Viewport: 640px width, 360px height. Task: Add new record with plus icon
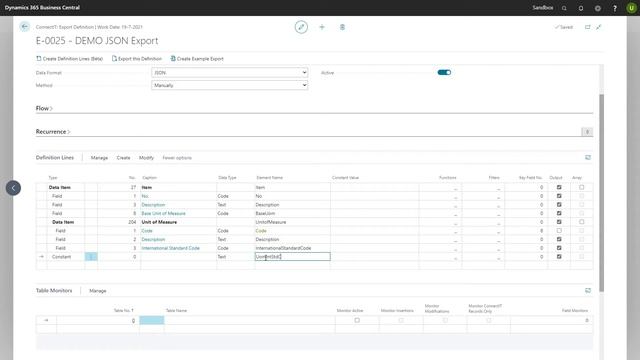[322, 27]
